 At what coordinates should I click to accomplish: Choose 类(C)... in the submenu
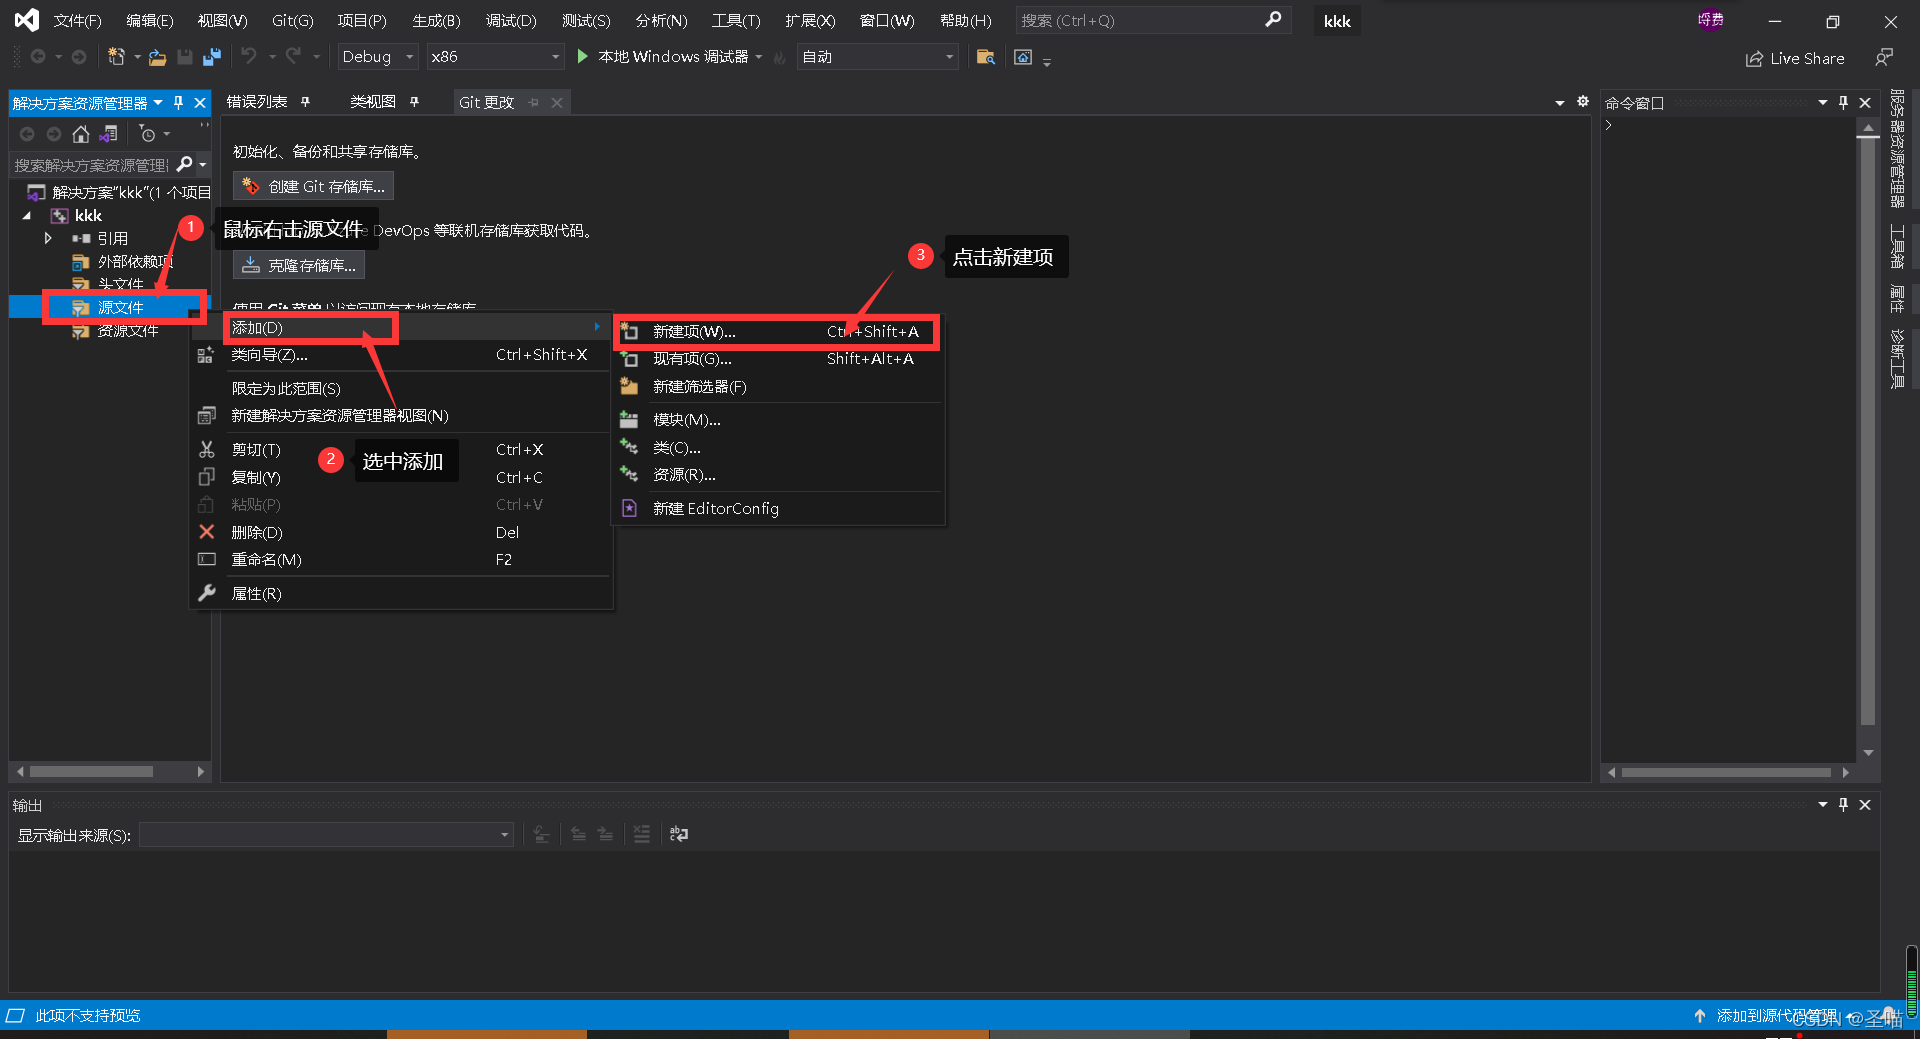click(x=779, y=448)
